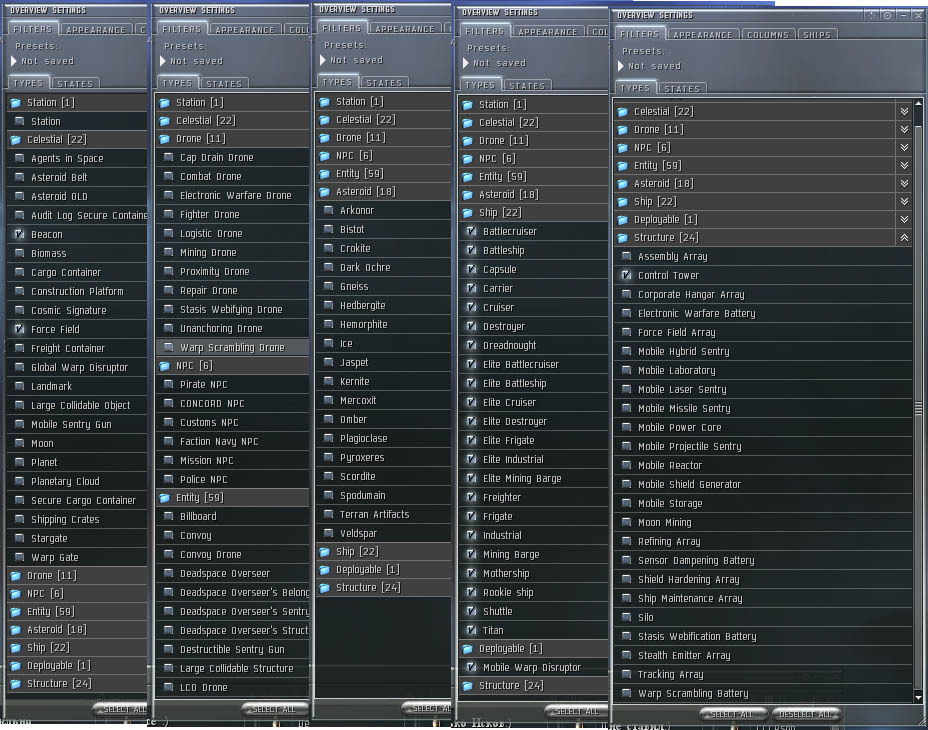Viewport: 928px width, 730px height.
Task: Open Appearance tab beside the Columns tab
Action: click(703, 35)
